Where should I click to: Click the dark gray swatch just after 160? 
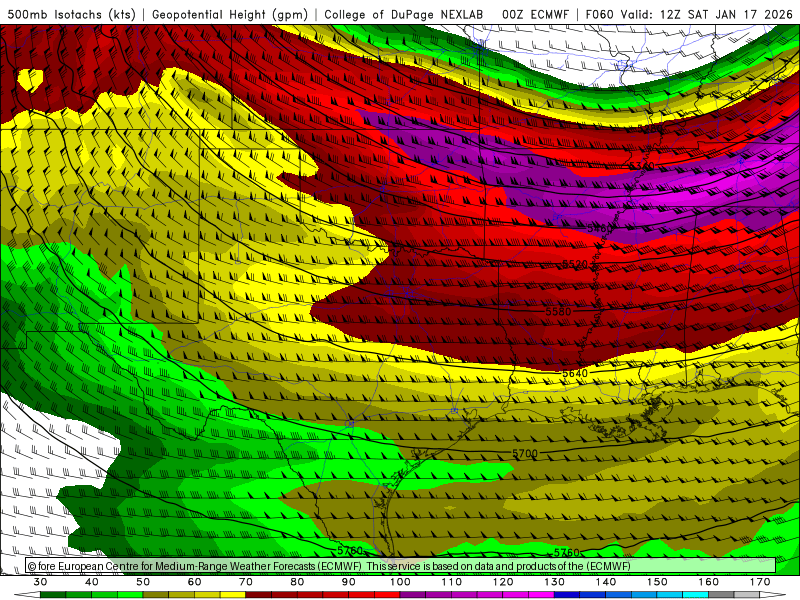(x=721, y=596)
